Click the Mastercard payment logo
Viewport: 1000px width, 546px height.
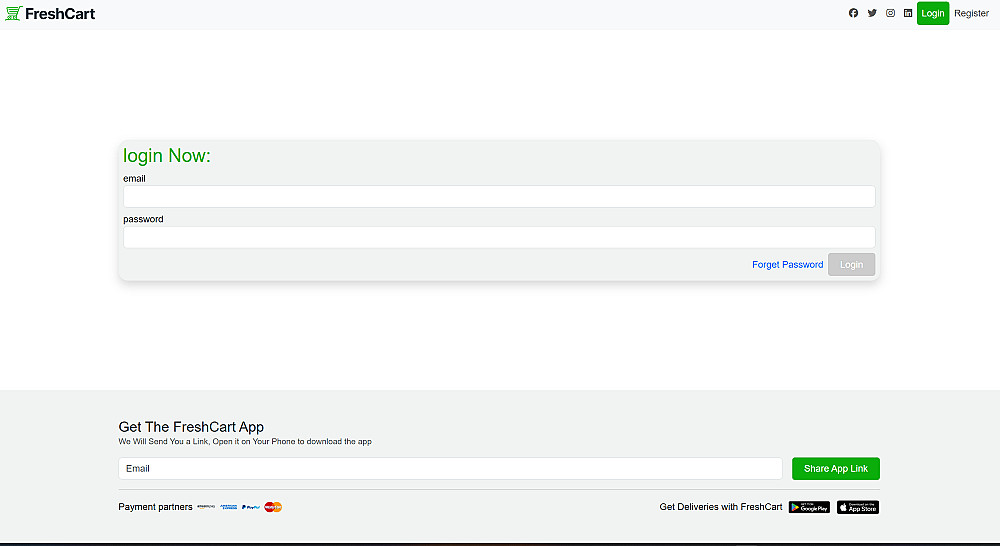click(273, 507)
